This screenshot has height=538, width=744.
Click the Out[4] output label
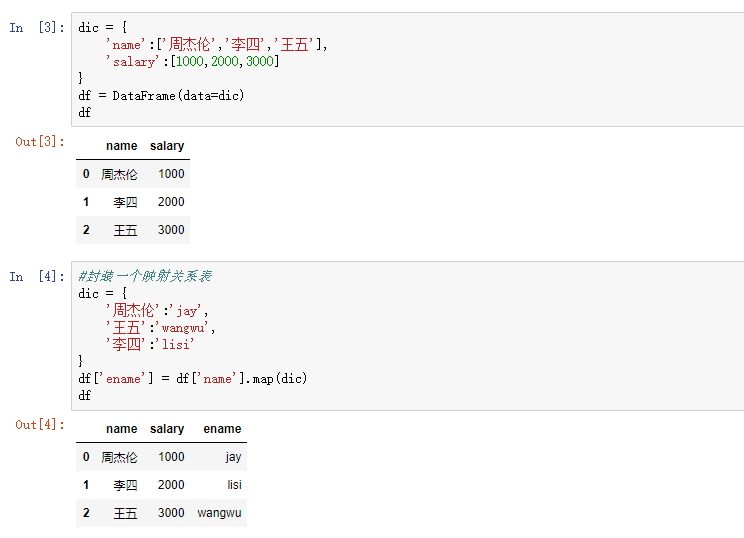coord(40,424)
